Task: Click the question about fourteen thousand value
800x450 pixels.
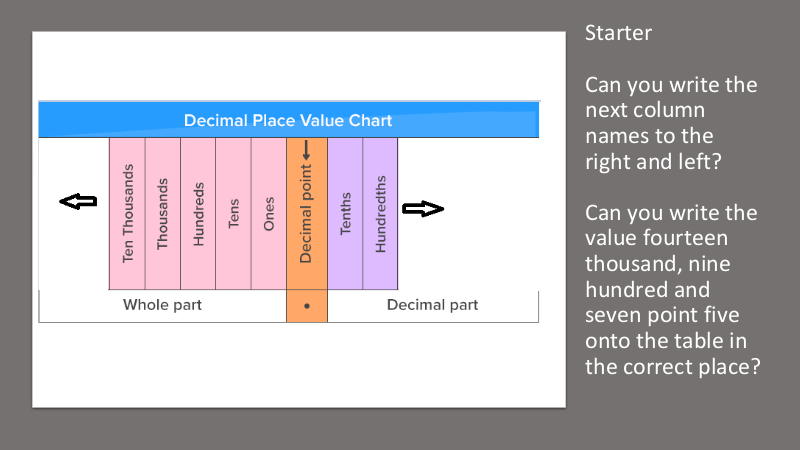Action: [671, 289]
